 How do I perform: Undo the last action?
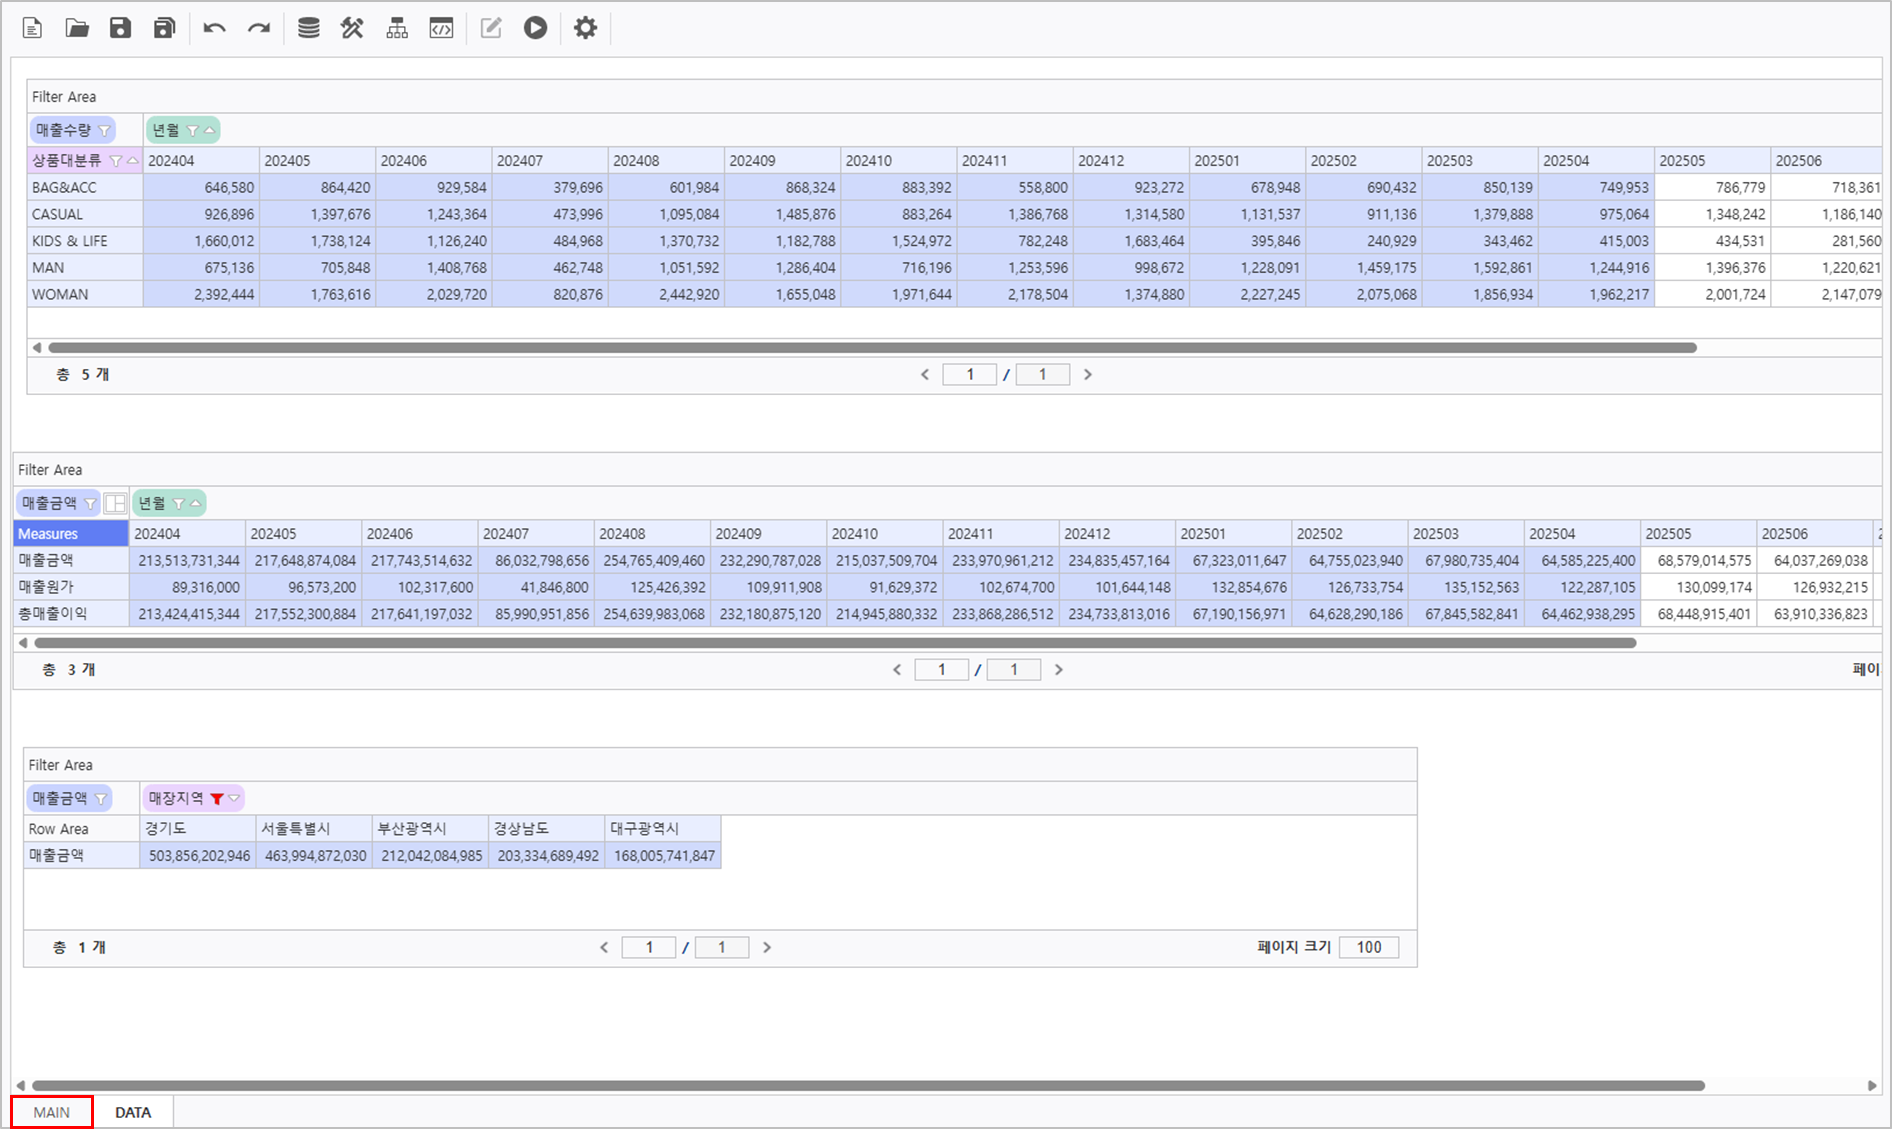click(214, 28)
